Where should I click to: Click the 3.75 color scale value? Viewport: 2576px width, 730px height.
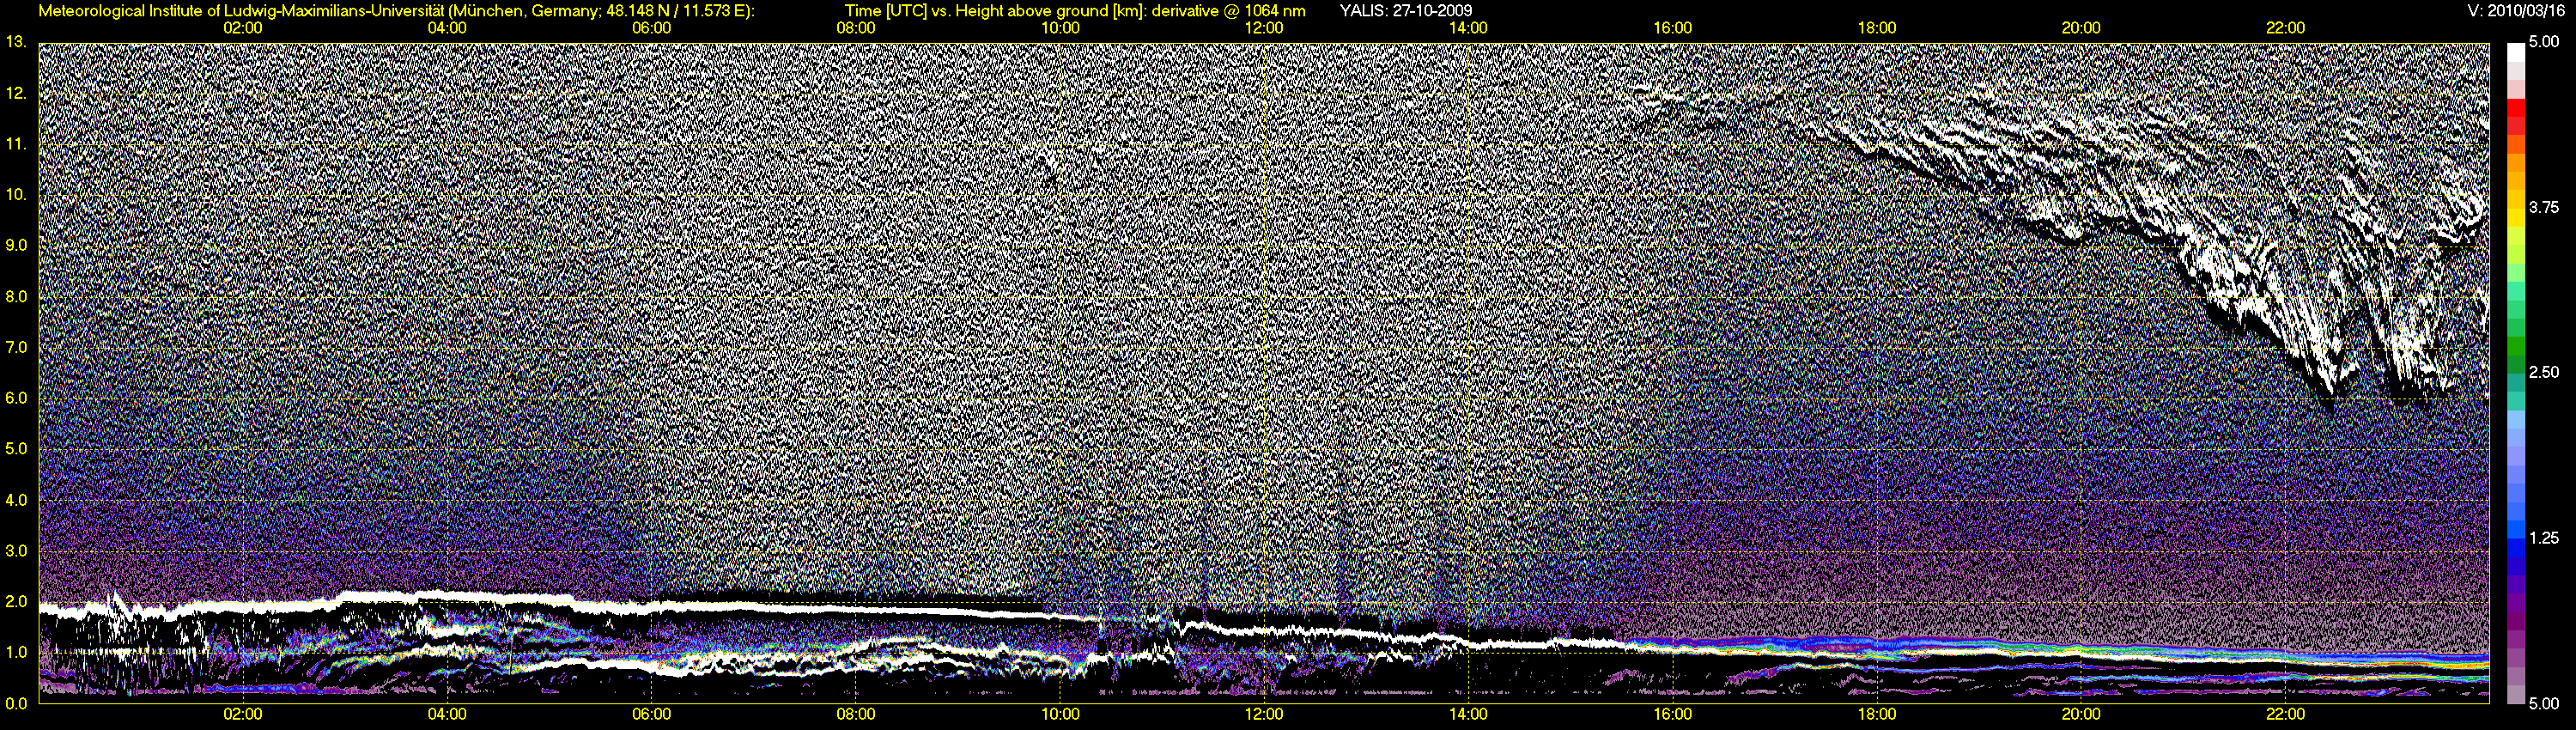2544,207
